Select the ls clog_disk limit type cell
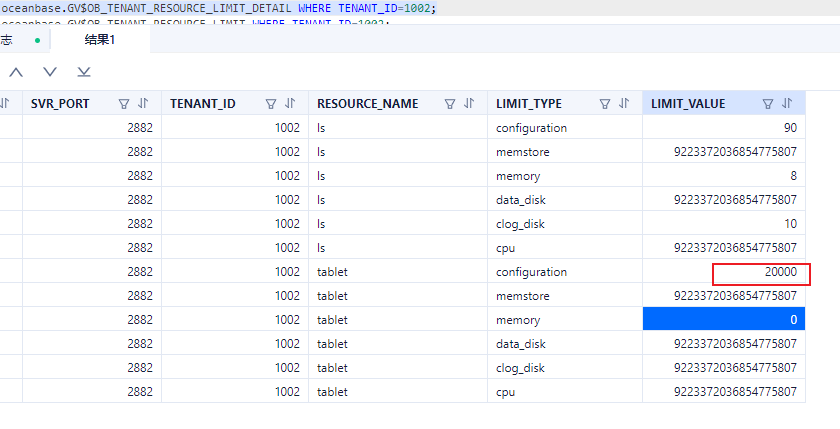840x429 pixels. coord(566,224)
